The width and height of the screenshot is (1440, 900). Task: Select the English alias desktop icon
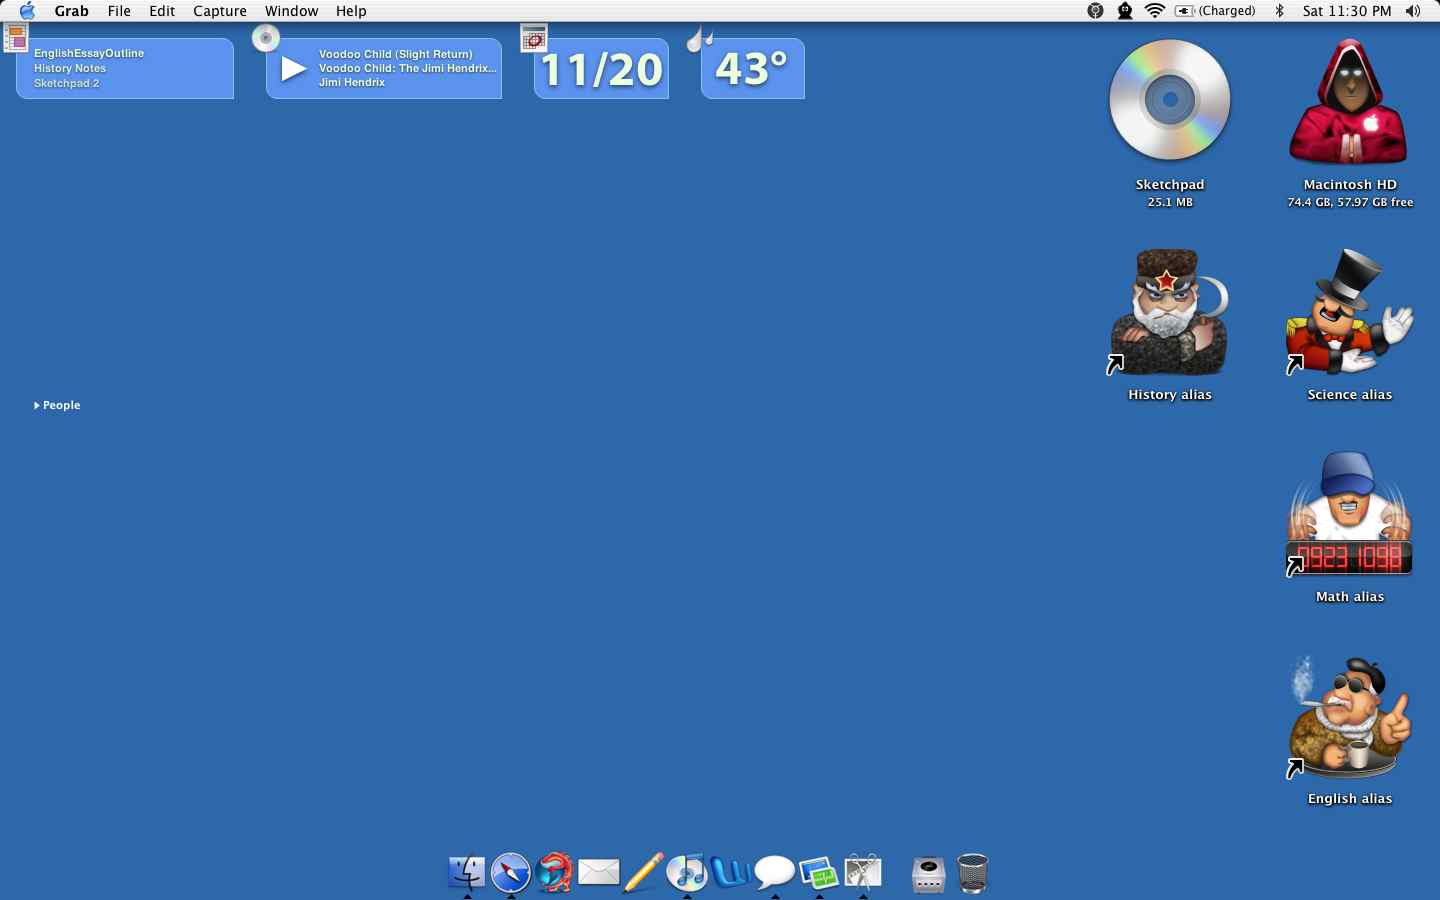coord(1350,716)
